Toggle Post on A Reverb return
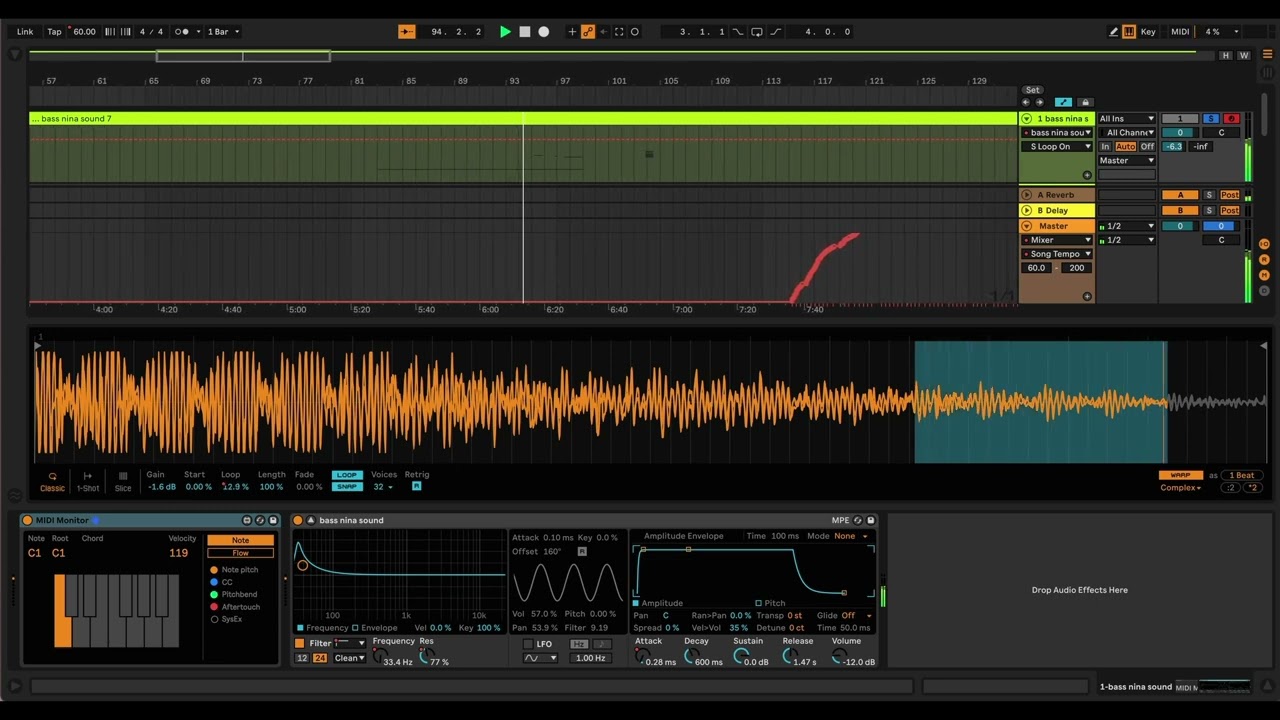Screen dimensions: 1280x720 1230,195
